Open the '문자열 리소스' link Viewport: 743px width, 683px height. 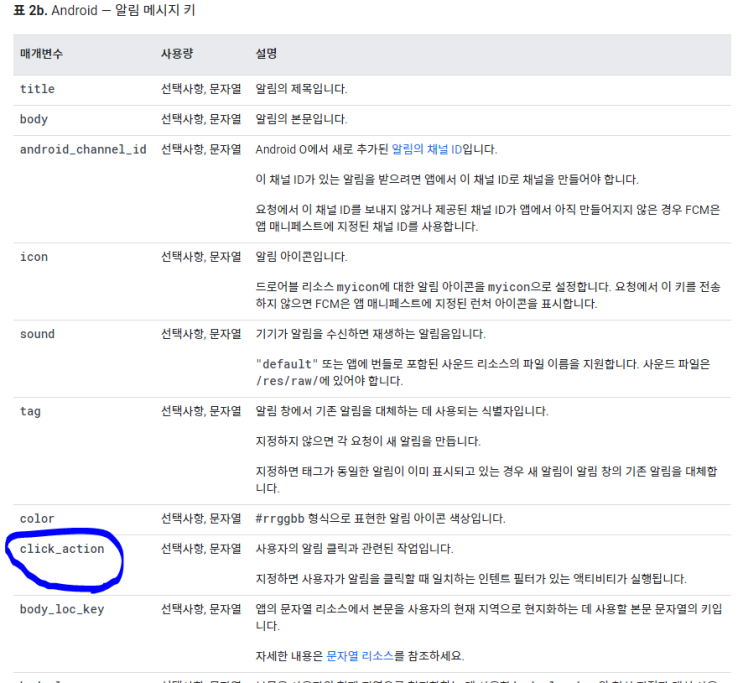[x=360, y=656]
